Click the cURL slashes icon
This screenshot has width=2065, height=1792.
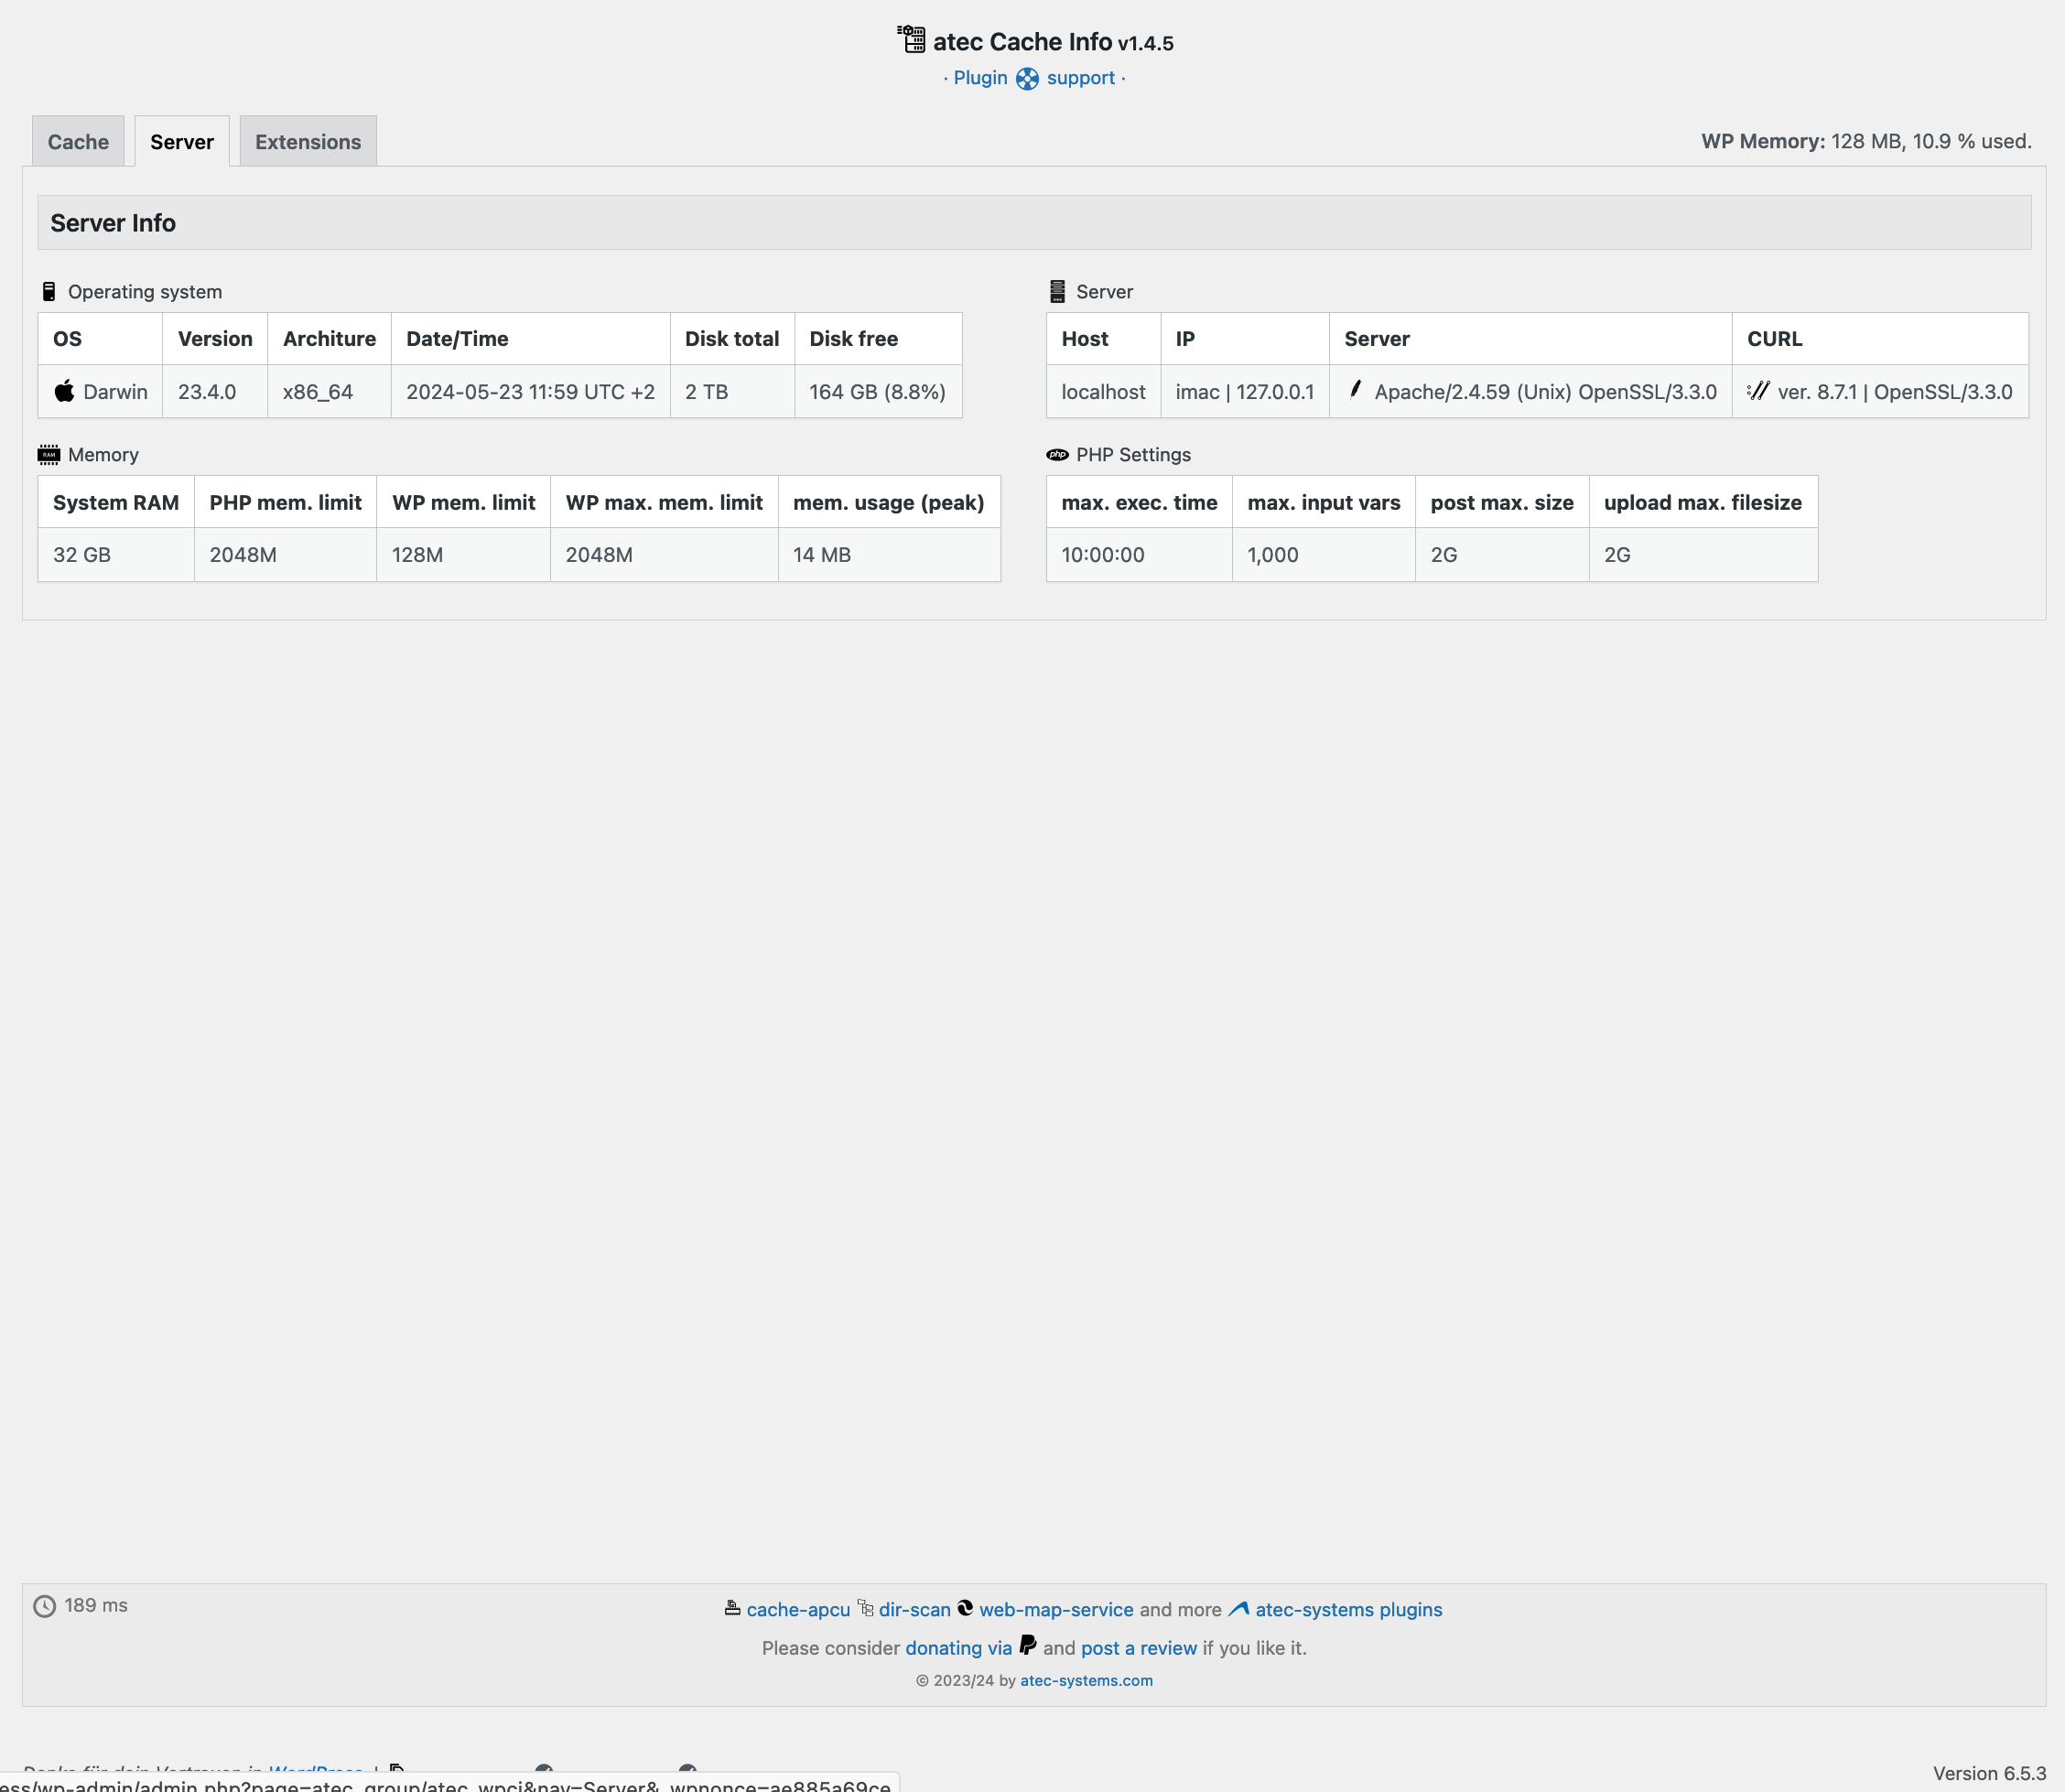(1758, 391)
